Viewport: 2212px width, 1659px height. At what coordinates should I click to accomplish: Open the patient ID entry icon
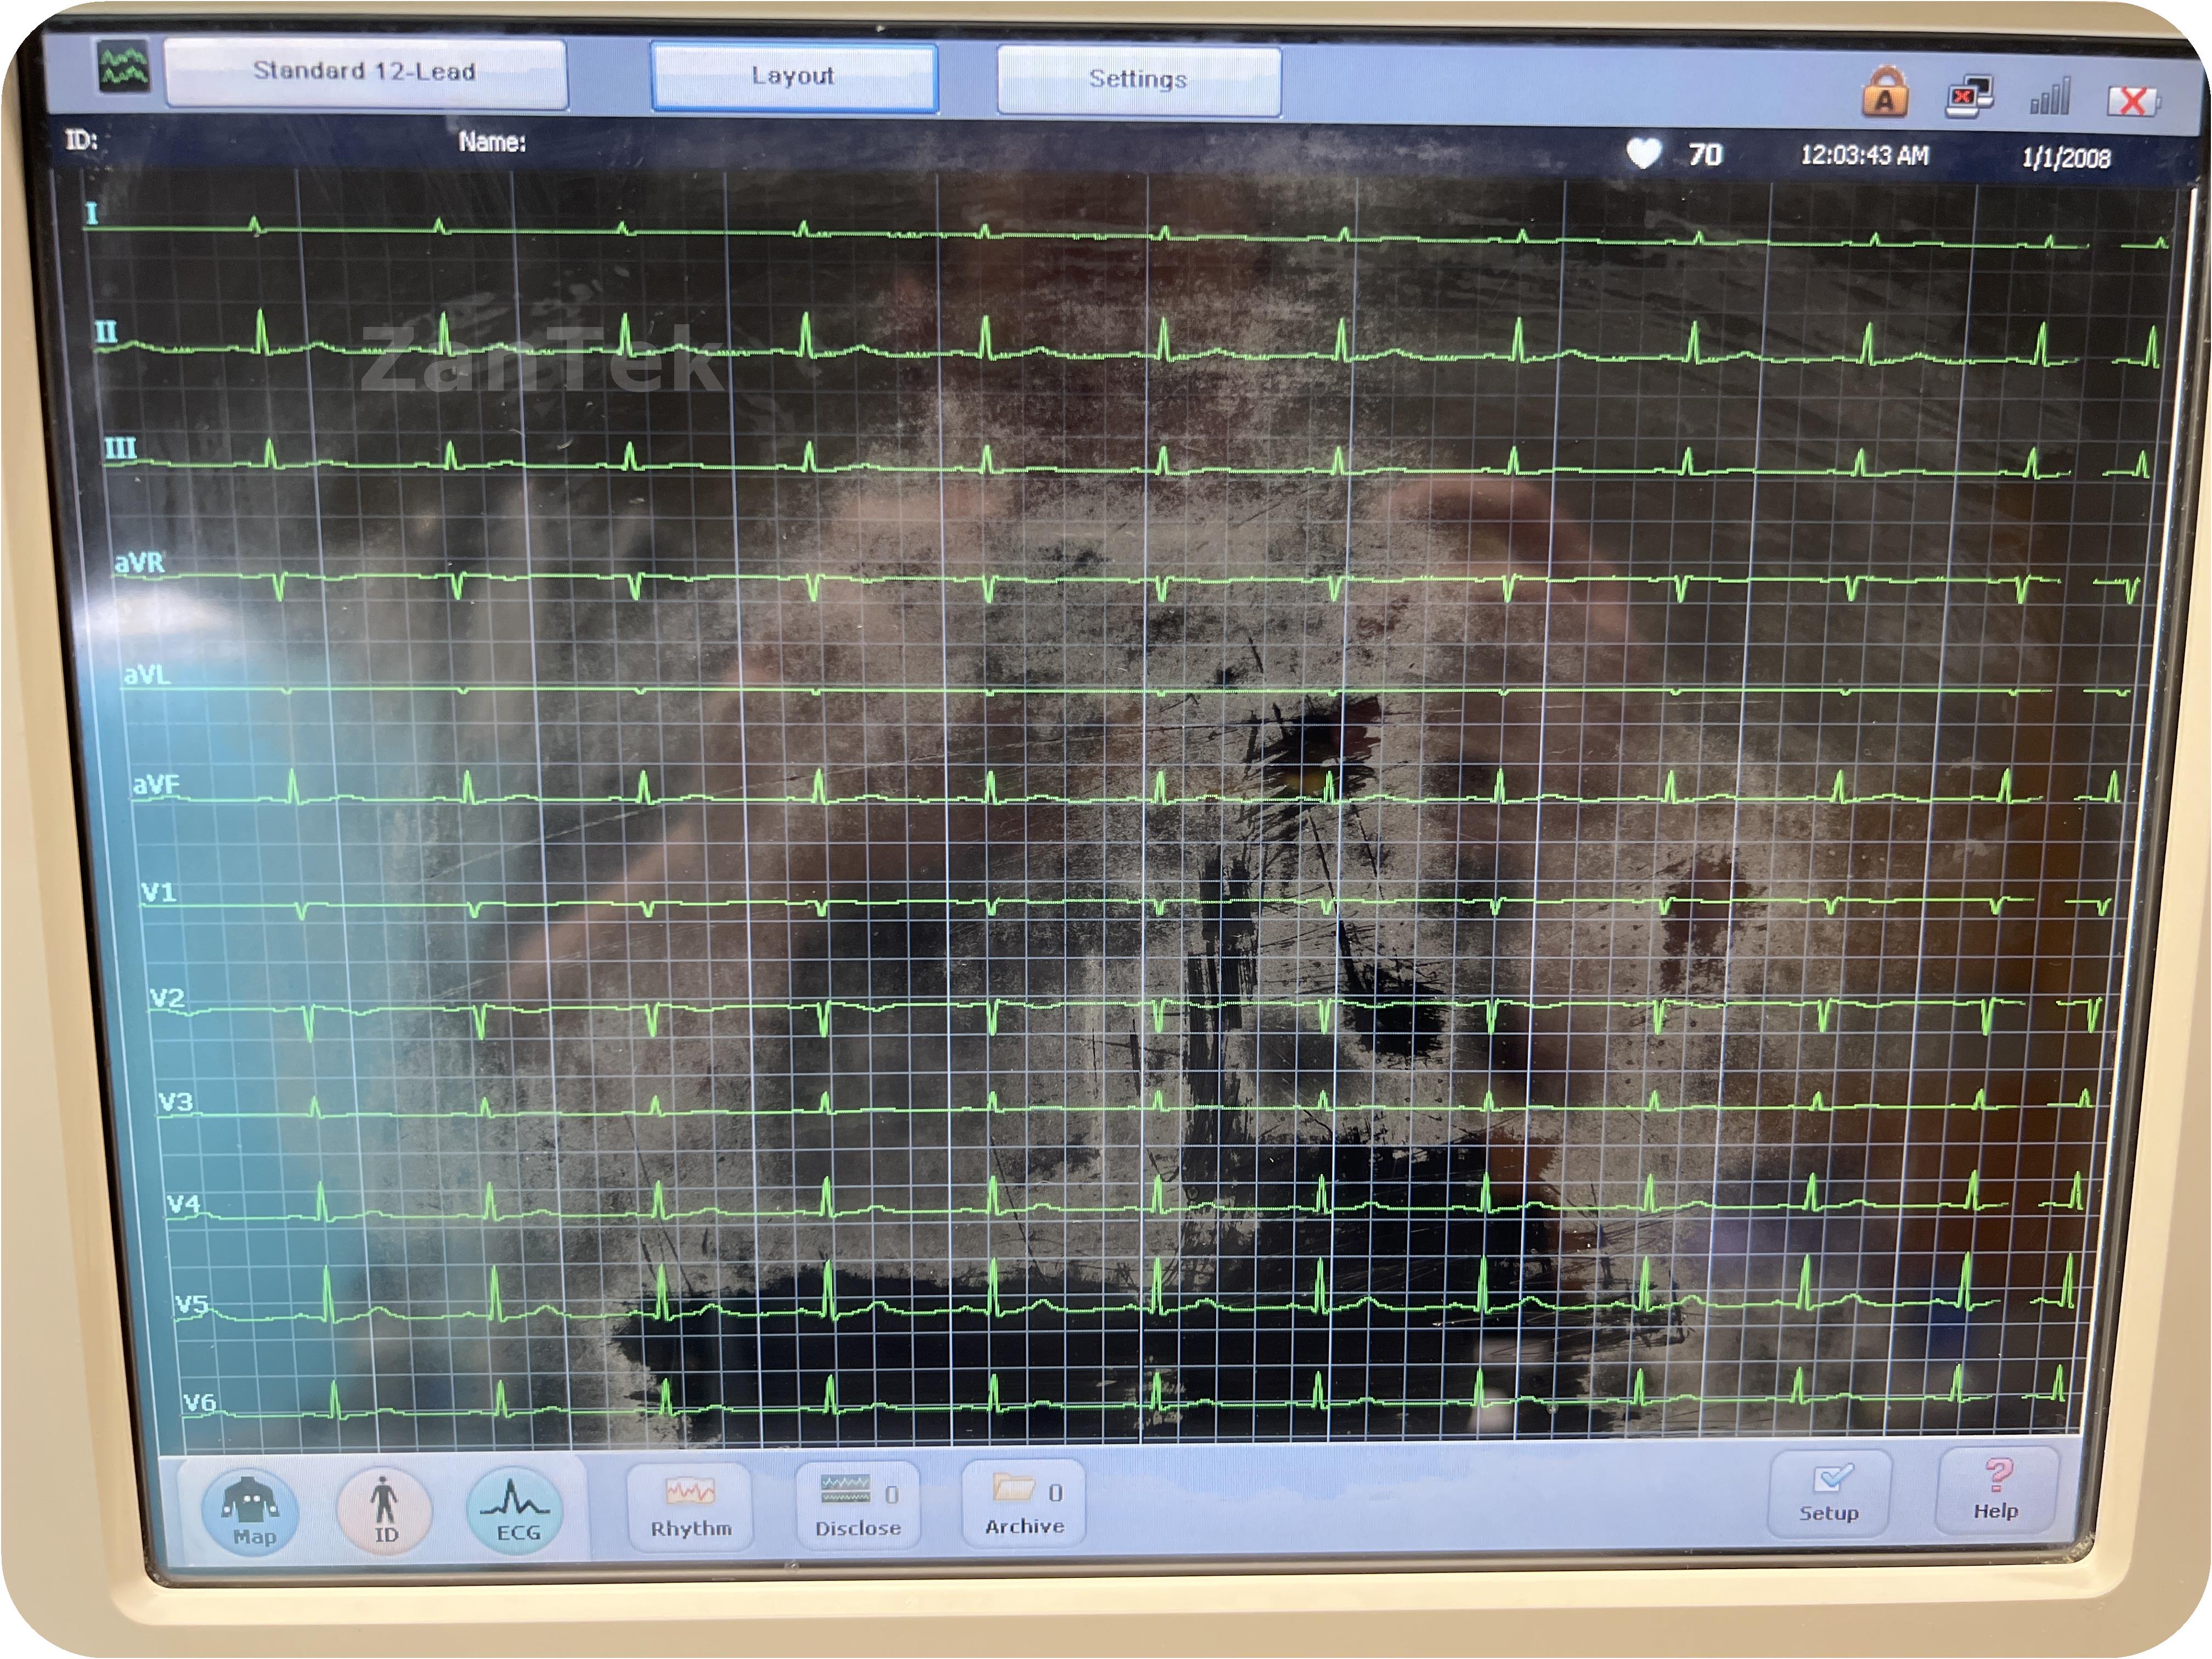coord(385,1510)
